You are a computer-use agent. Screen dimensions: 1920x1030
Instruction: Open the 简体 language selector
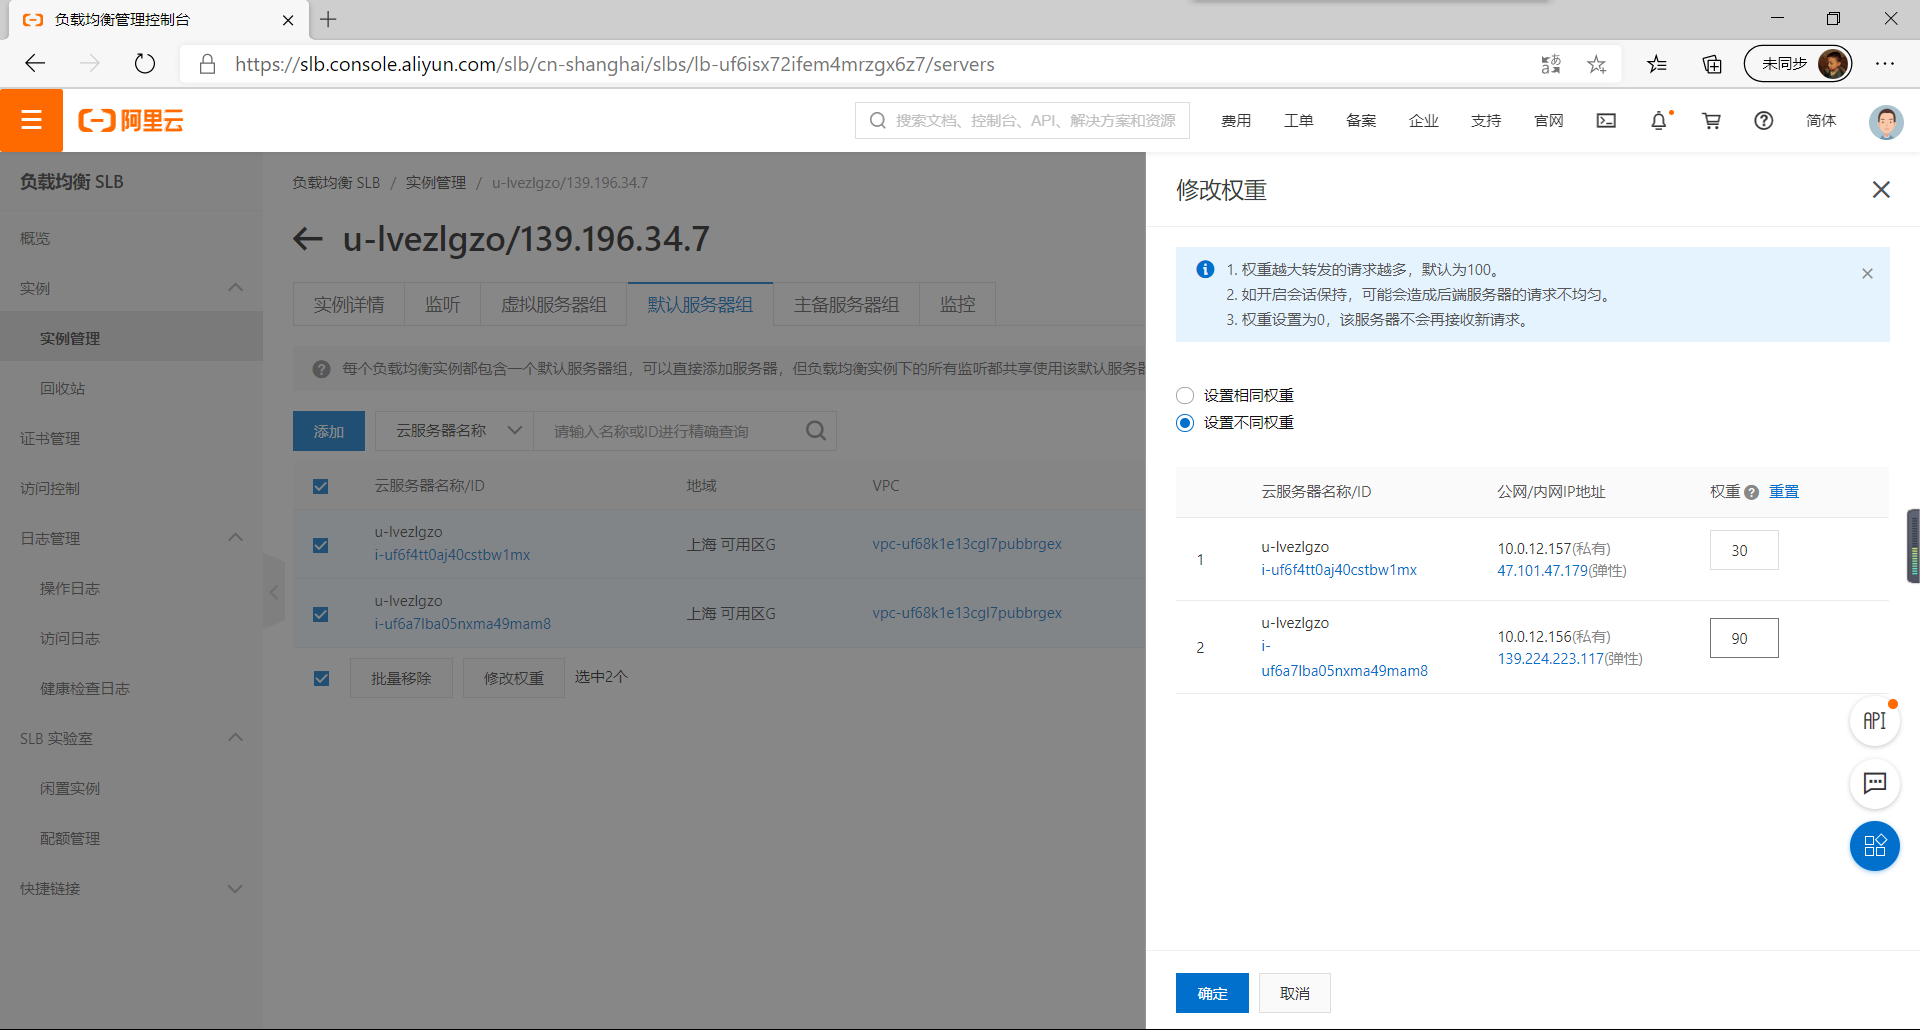click(x=1821, y=120)
